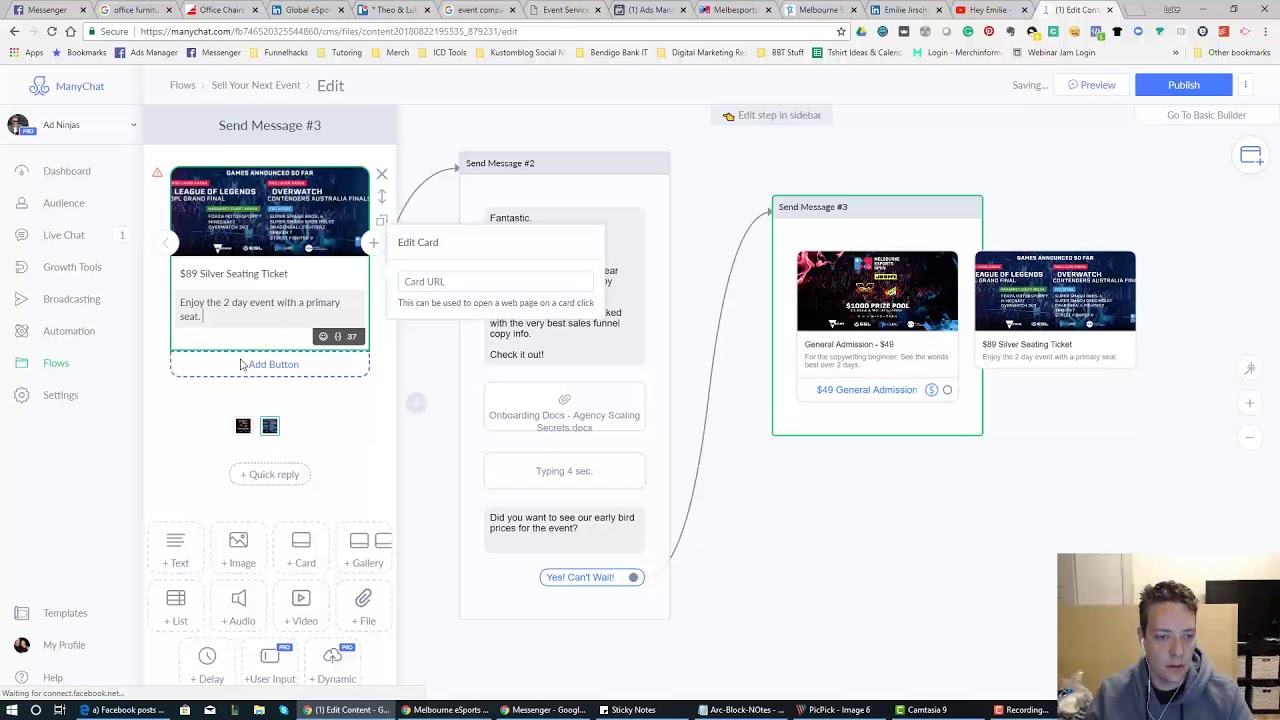Click the duplicate block icon
The height and width of the screenshot is (720, 1280).
(x=381, y=220)
